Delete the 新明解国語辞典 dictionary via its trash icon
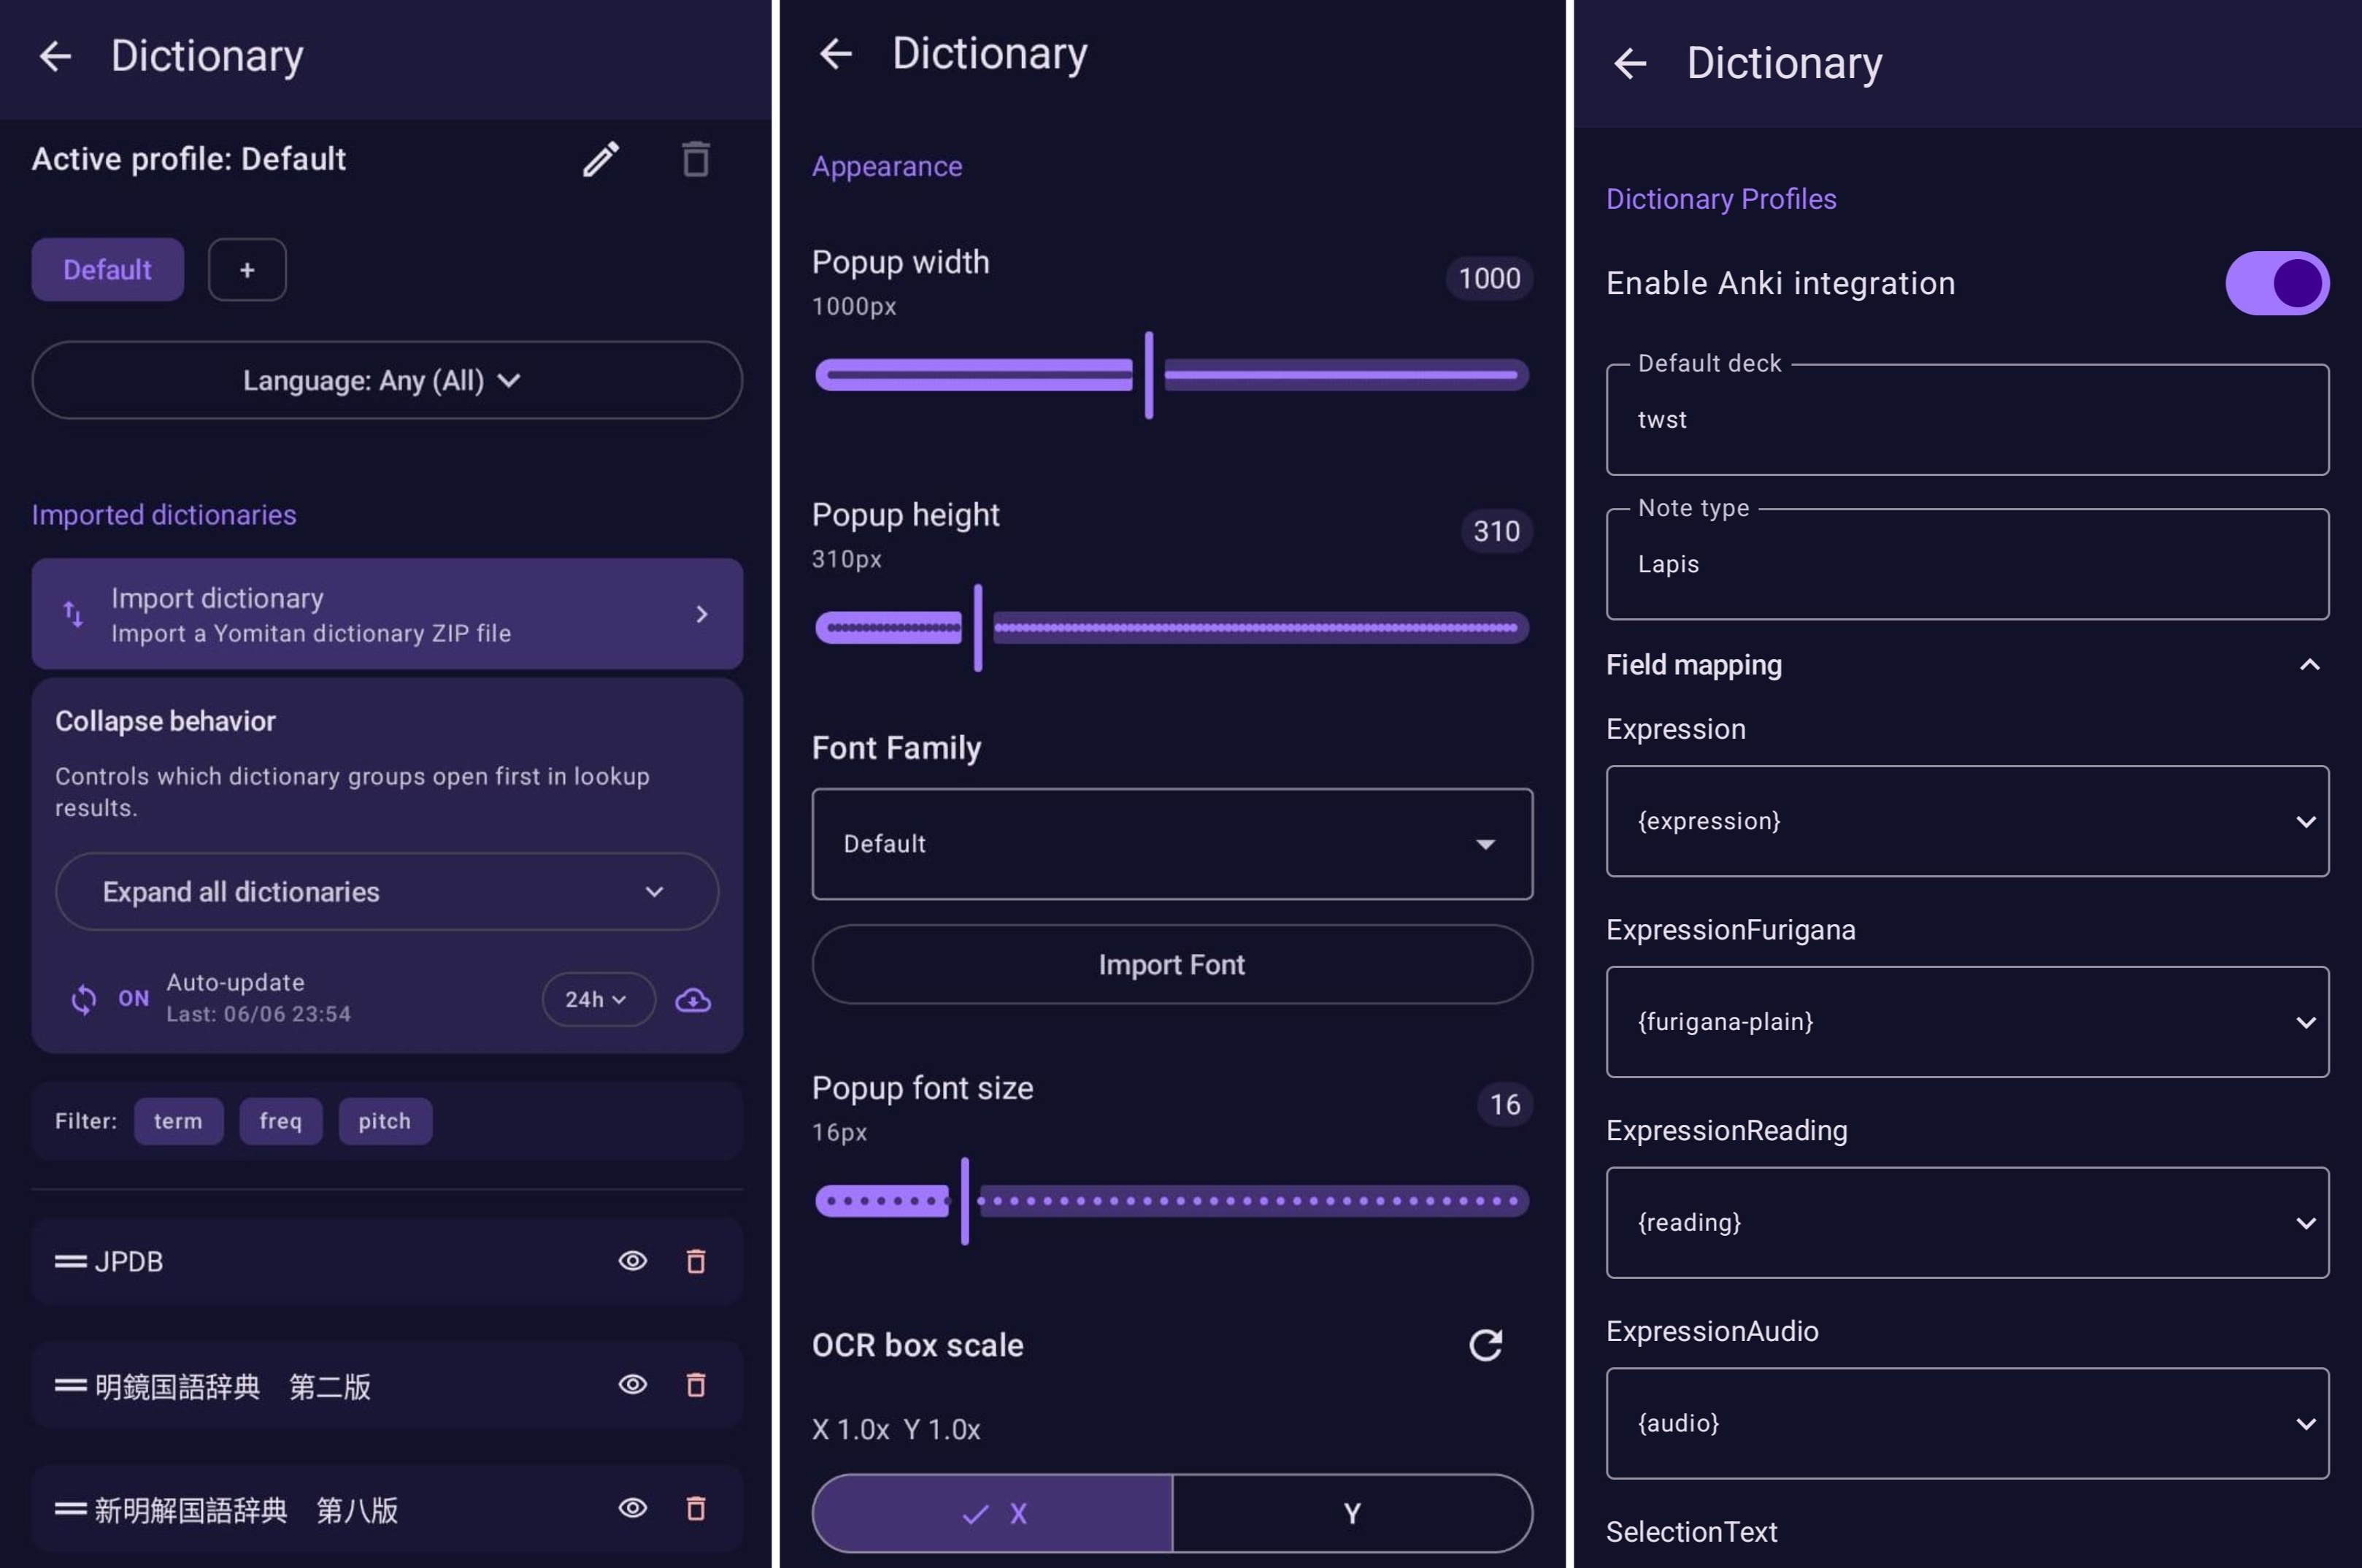This screenshot has width=2362, height=1568. 696,1508
